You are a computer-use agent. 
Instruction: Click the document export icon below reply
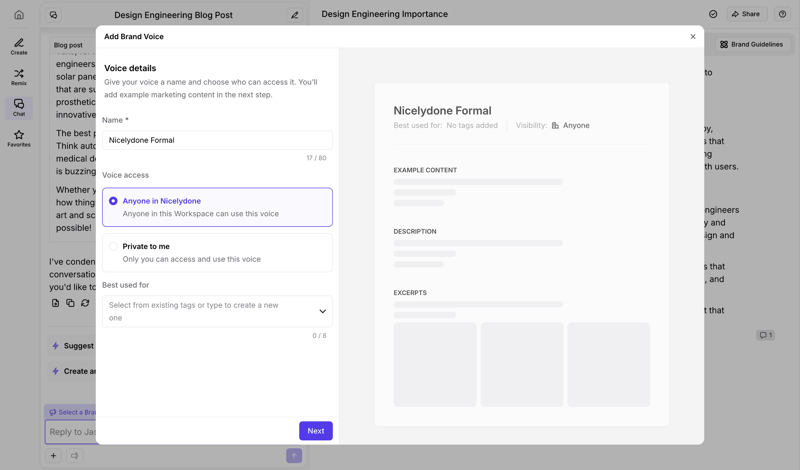click(x=56, y=303)
